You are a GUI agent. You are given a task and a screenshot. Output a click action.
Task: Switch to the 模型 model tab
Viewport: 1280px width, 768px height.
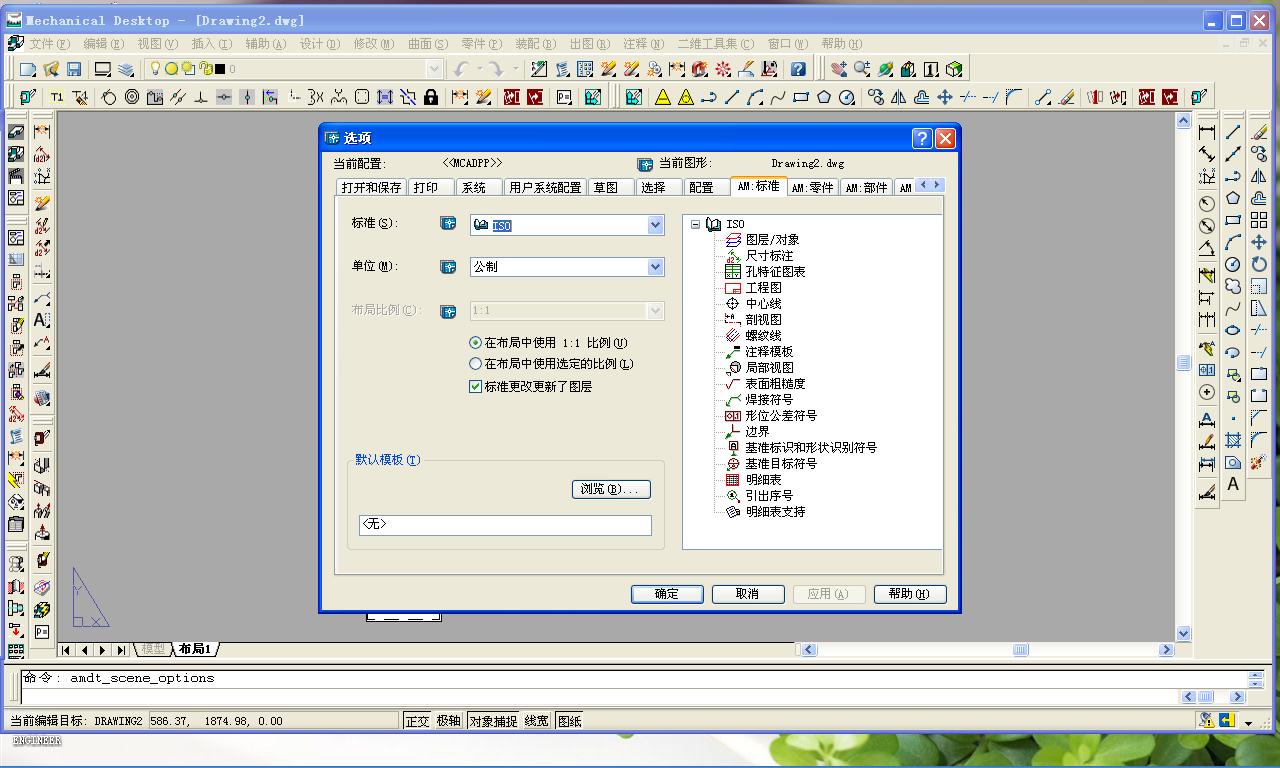[x=153, y=649]
